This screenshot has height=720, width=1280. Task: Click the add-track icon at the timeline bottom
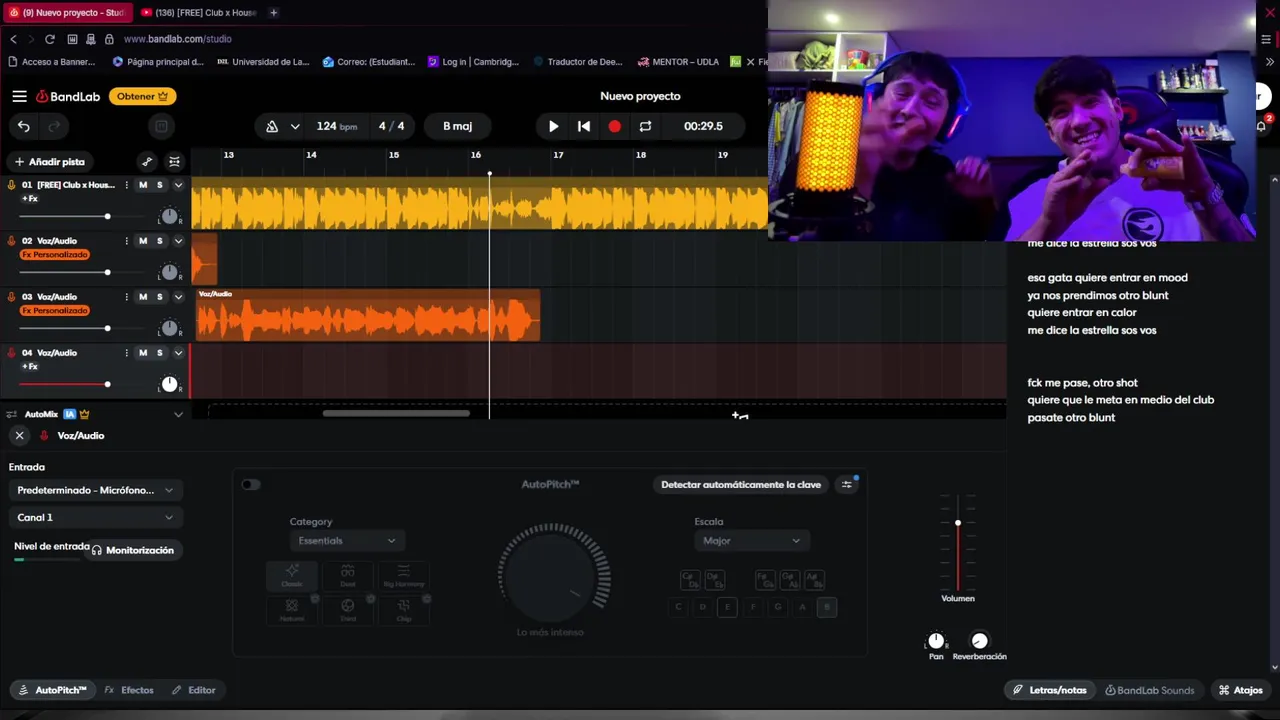739,415
